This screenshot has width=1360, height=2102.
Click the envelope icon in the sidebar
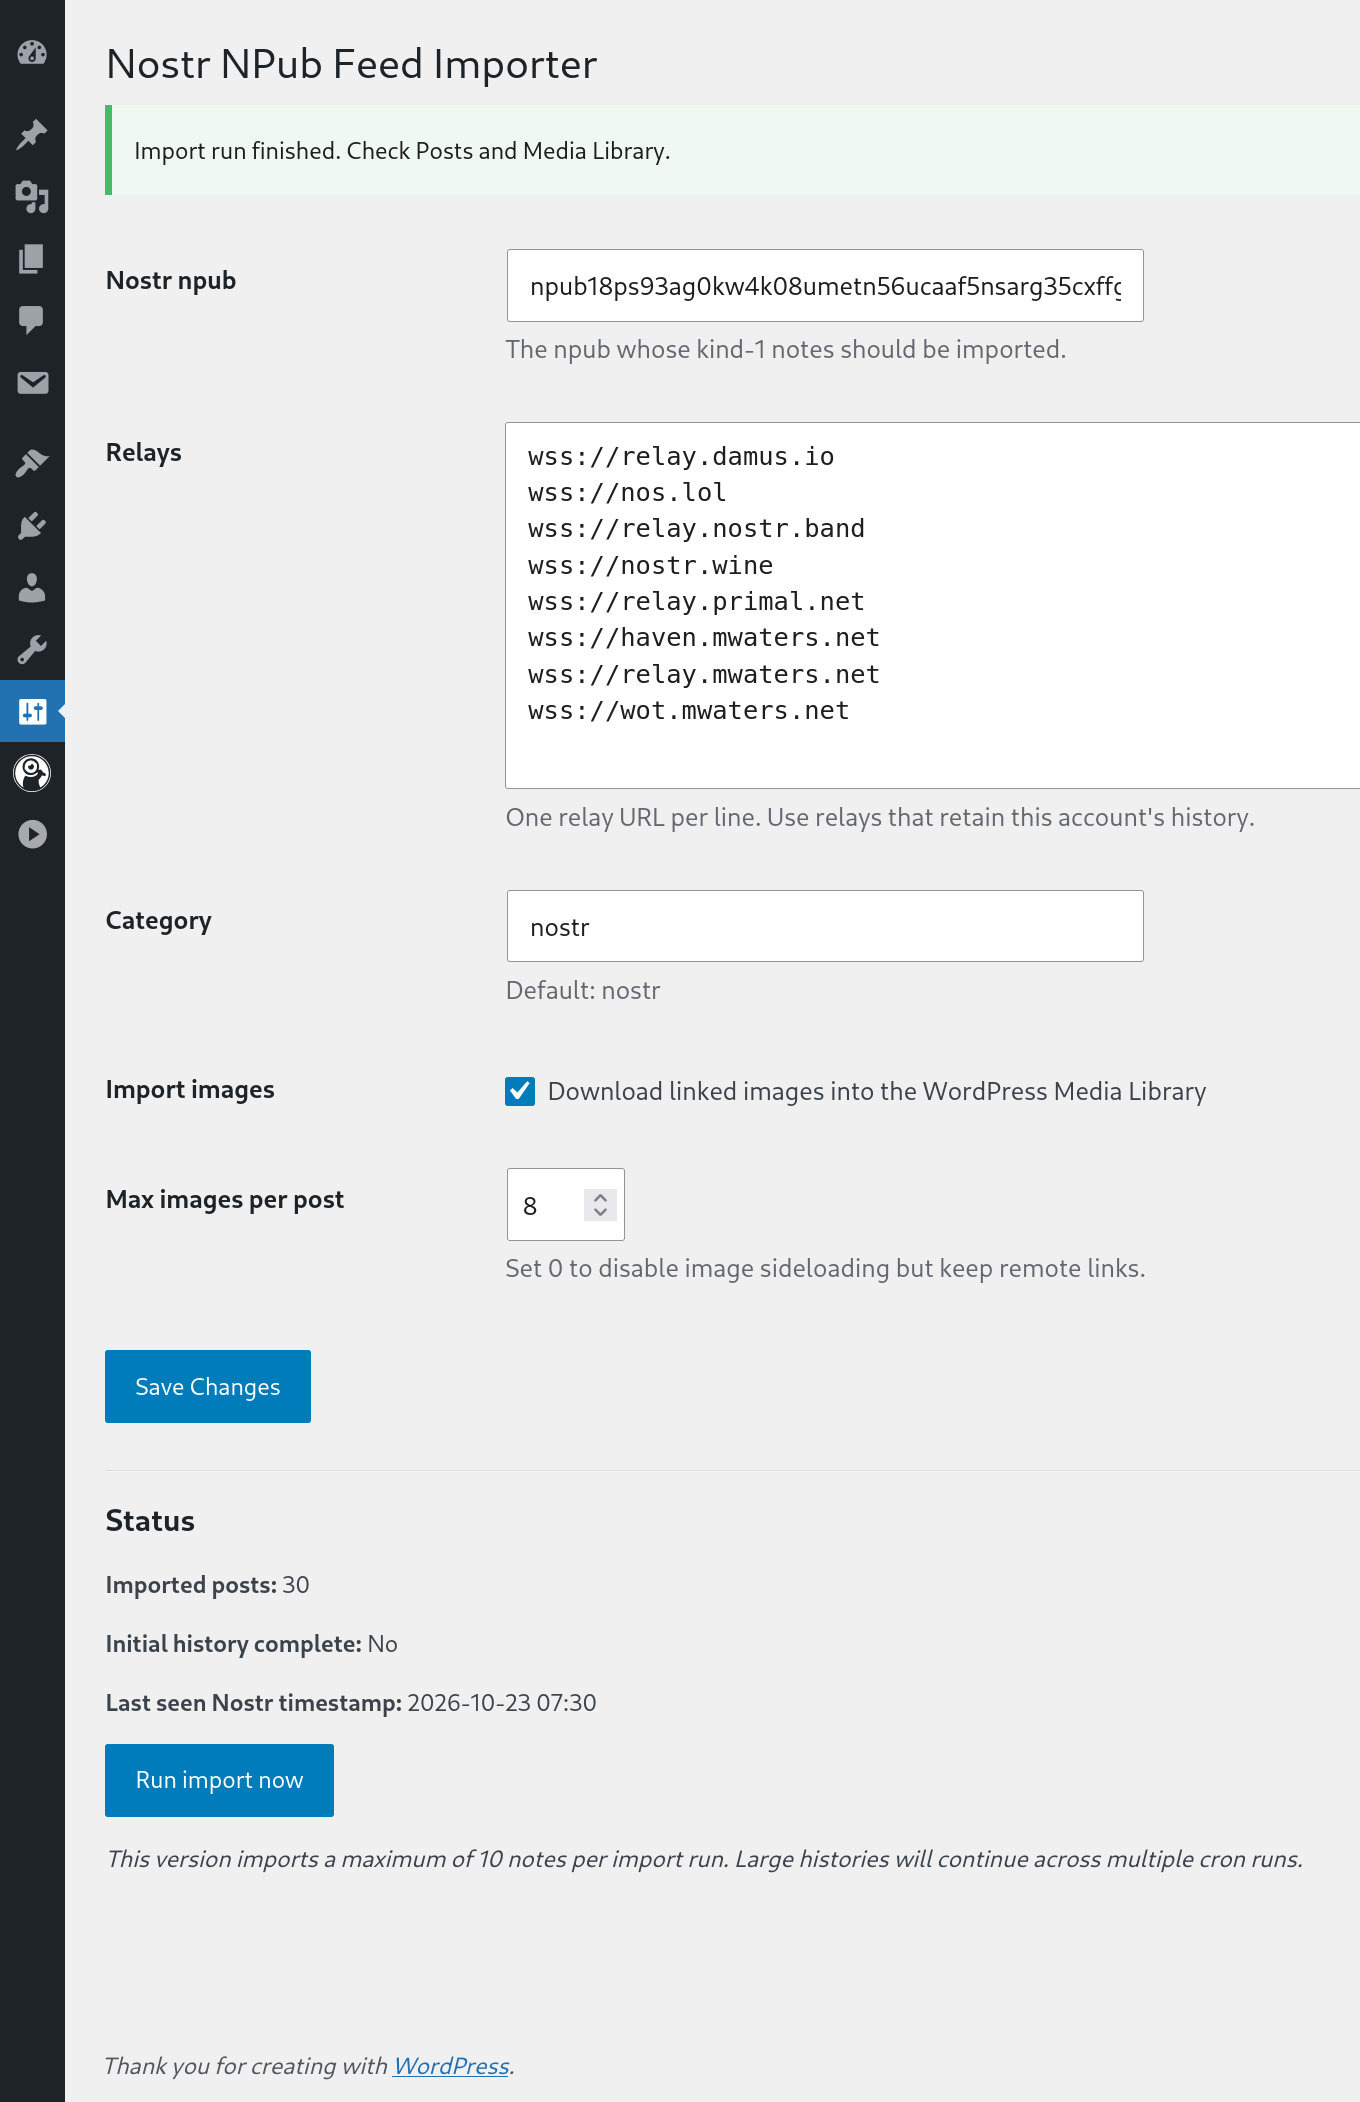coord(32,383)
